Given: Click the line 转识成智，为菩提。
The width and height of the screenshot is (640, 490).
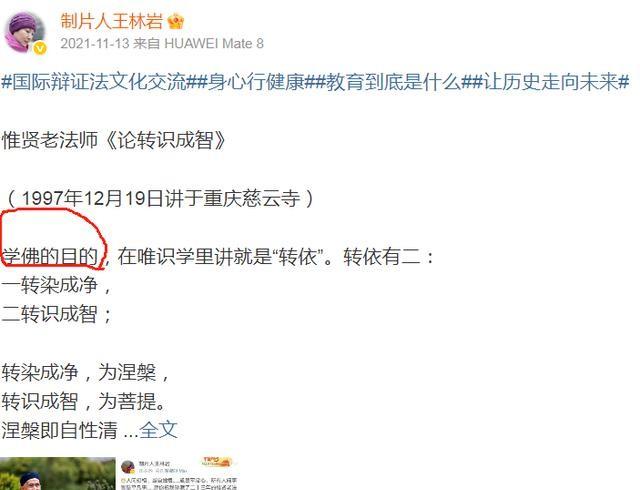Looking at the screenshot, I should 84,401.
